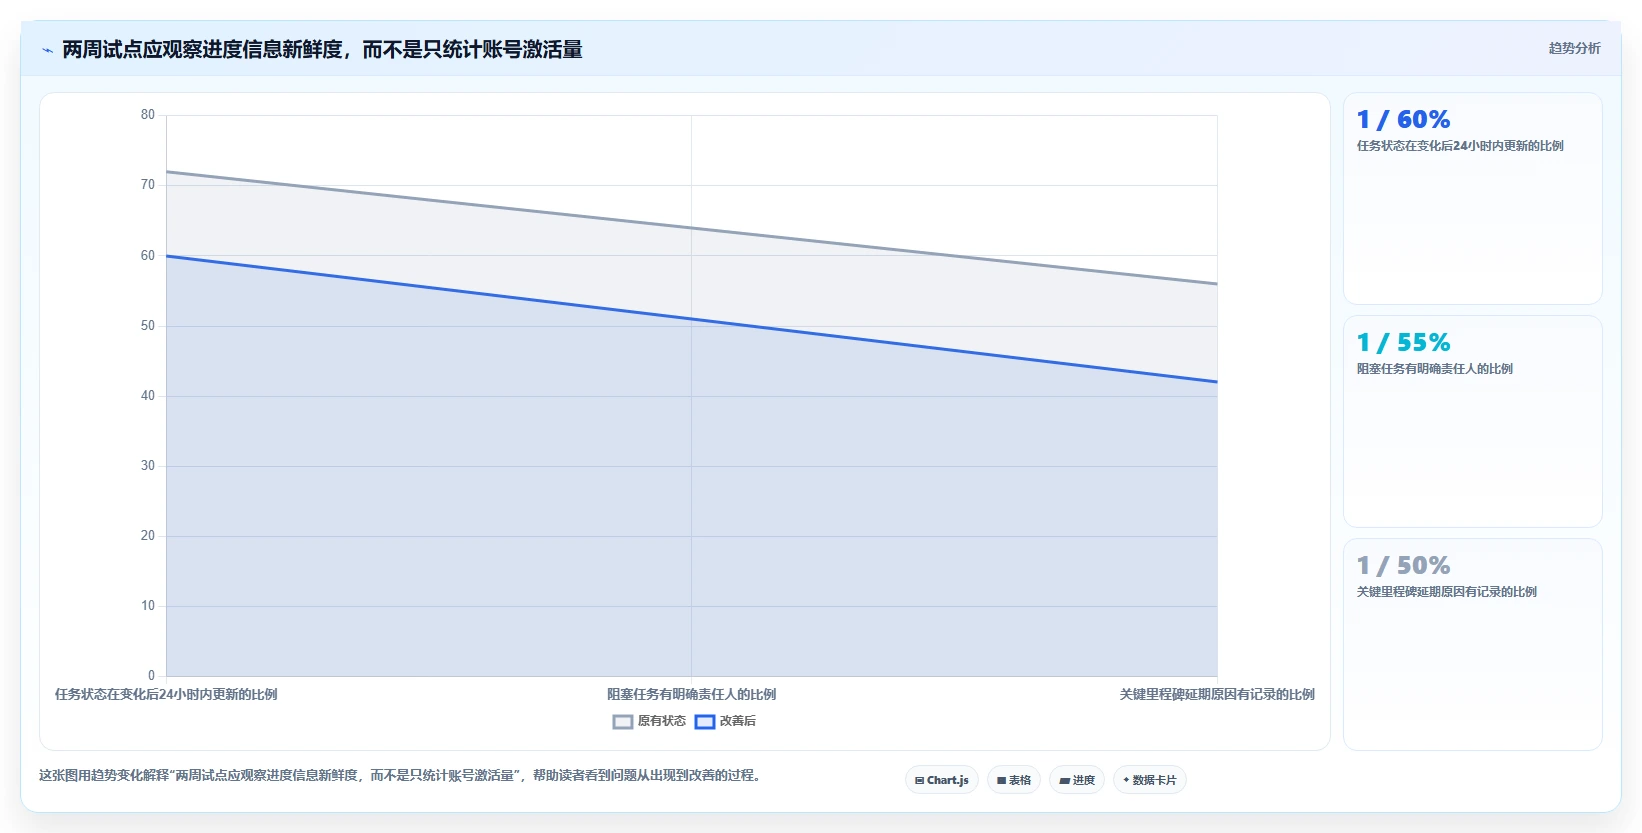Image resolution: width=1642 pixels, height=833 pixels.
Task: Click the 数据卡片 tag
Action: pos(1150,780)
